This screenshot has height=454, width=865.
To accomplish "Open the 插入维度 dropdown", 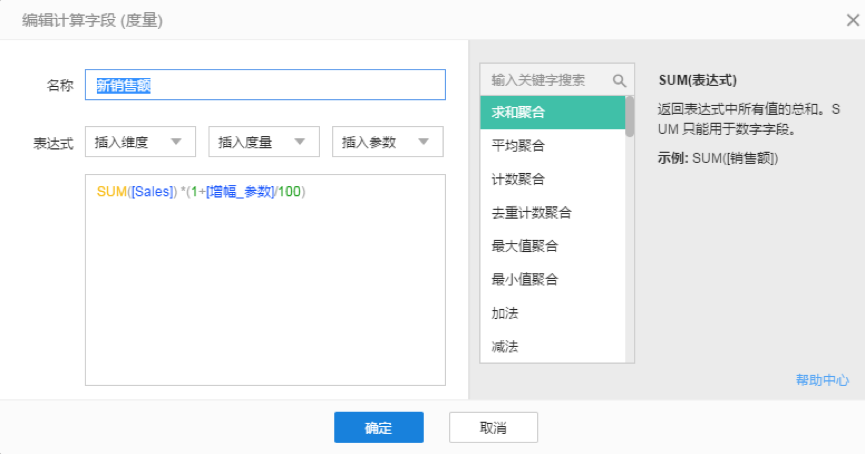I will (x=140, y=142).
